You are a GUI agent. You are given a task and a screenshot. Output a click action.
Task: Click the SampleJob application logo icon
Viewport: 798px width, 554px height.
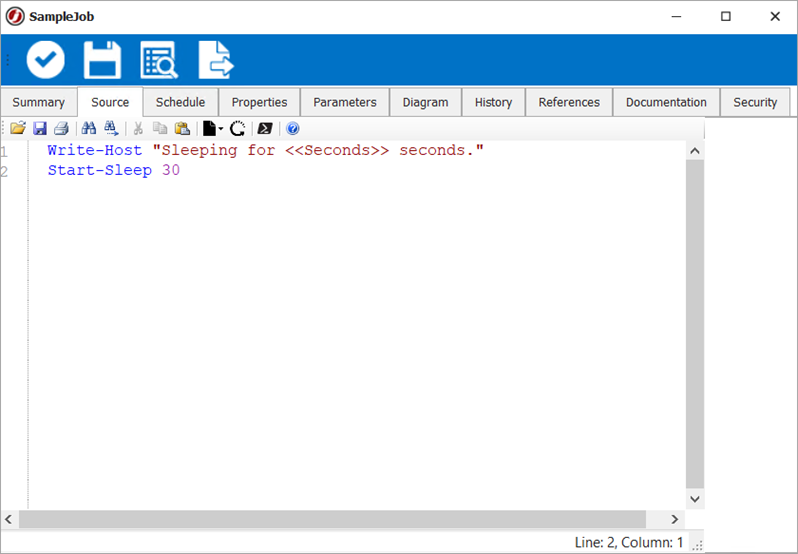(15, 16)
